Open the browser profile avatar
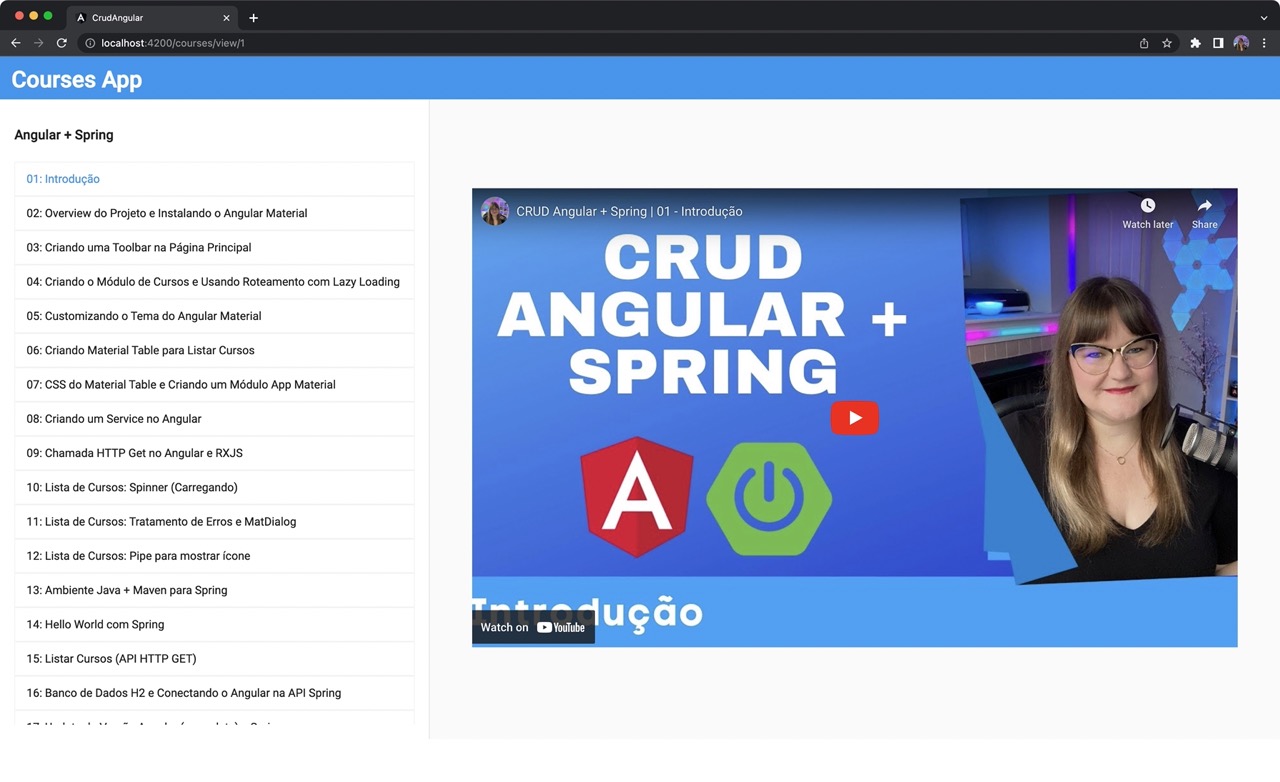Viewport: 1280px width, 782px height. (1241, 43)
